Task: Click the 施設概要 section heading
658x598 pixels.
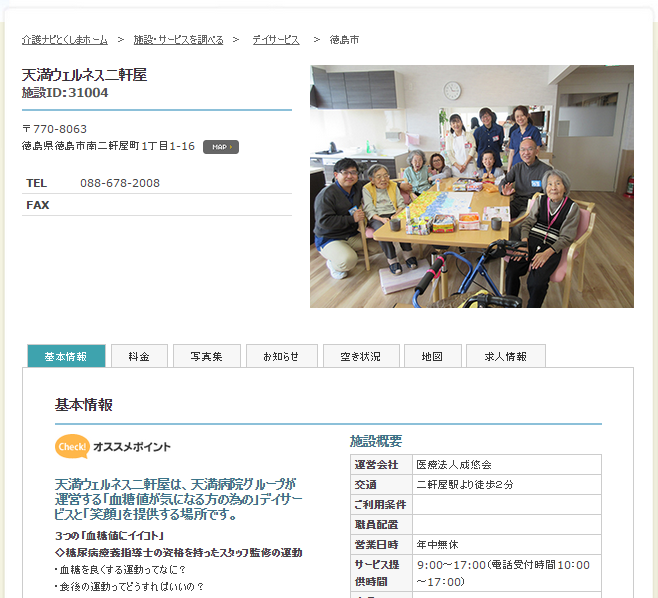Action: click(x=376, y=441)
